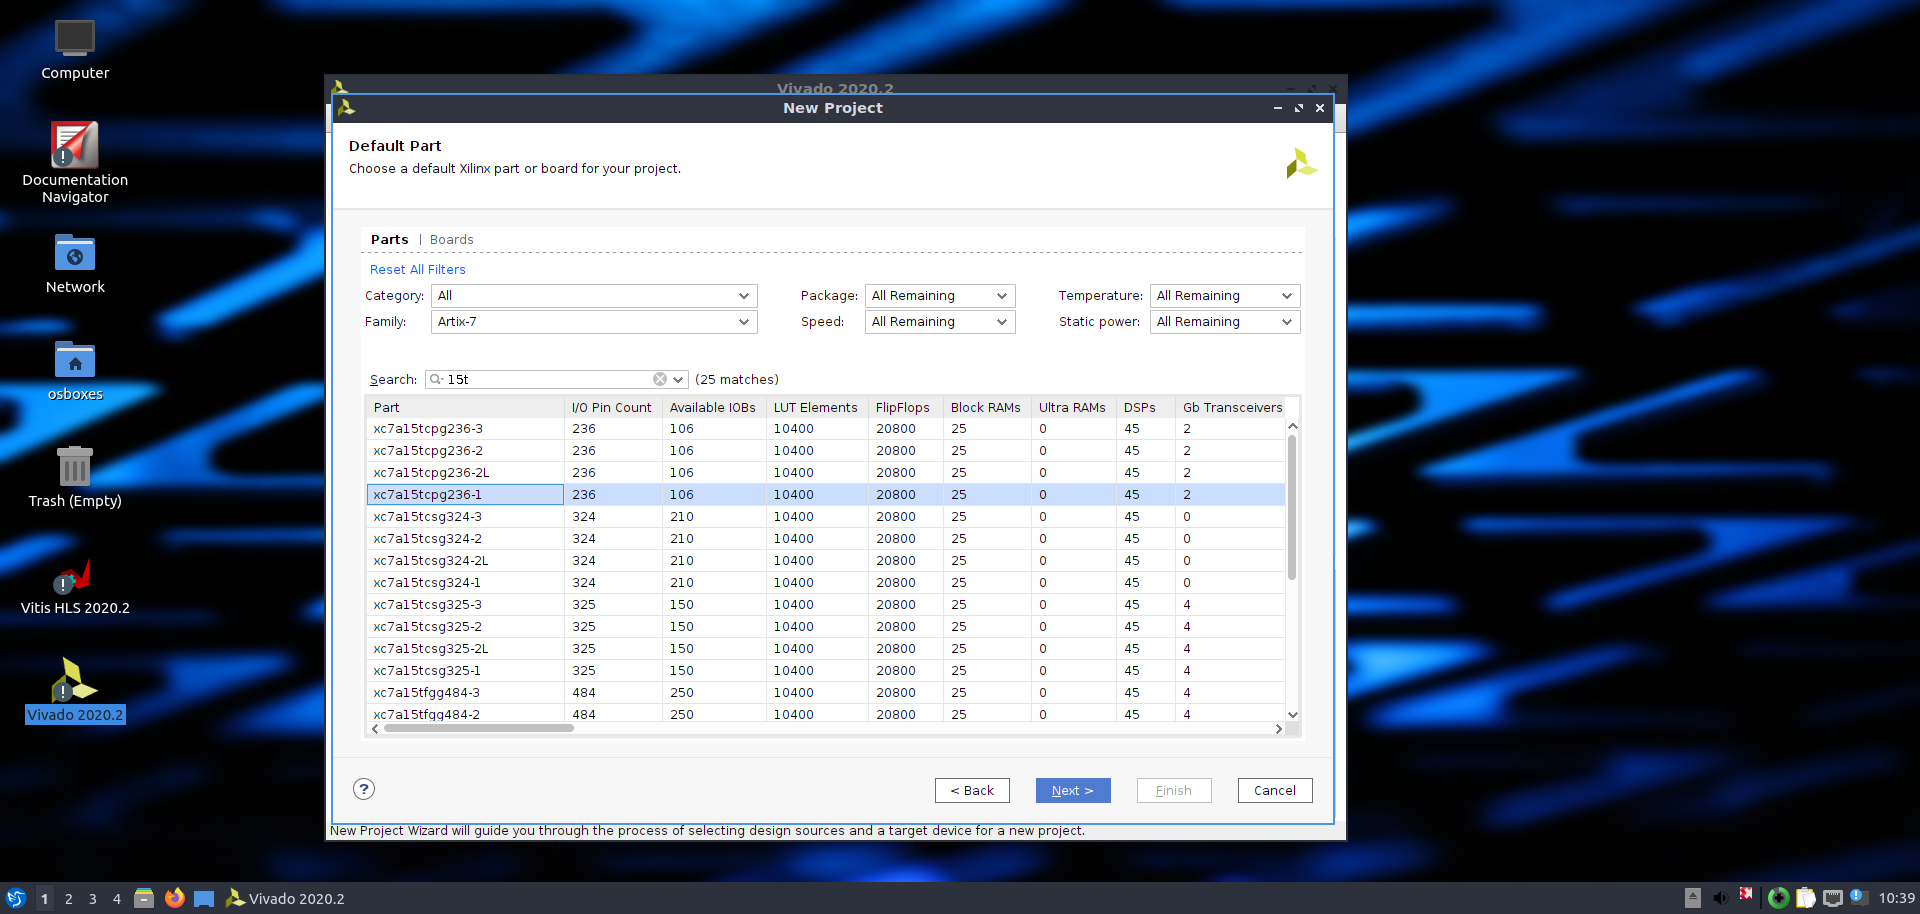Screen dimensions: 1920x914
Task: Sort by Gb Transceivers column header
Action: click(1233, 407)
